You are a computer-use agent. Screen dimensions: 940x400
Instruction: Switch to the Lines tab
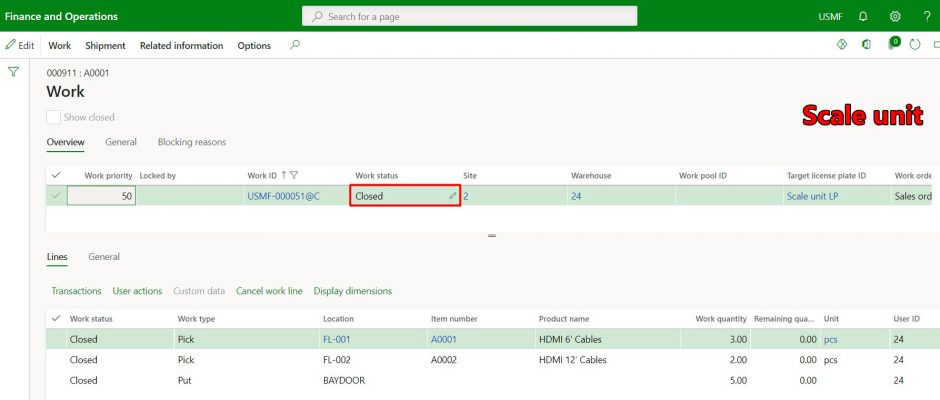(57, 257)
